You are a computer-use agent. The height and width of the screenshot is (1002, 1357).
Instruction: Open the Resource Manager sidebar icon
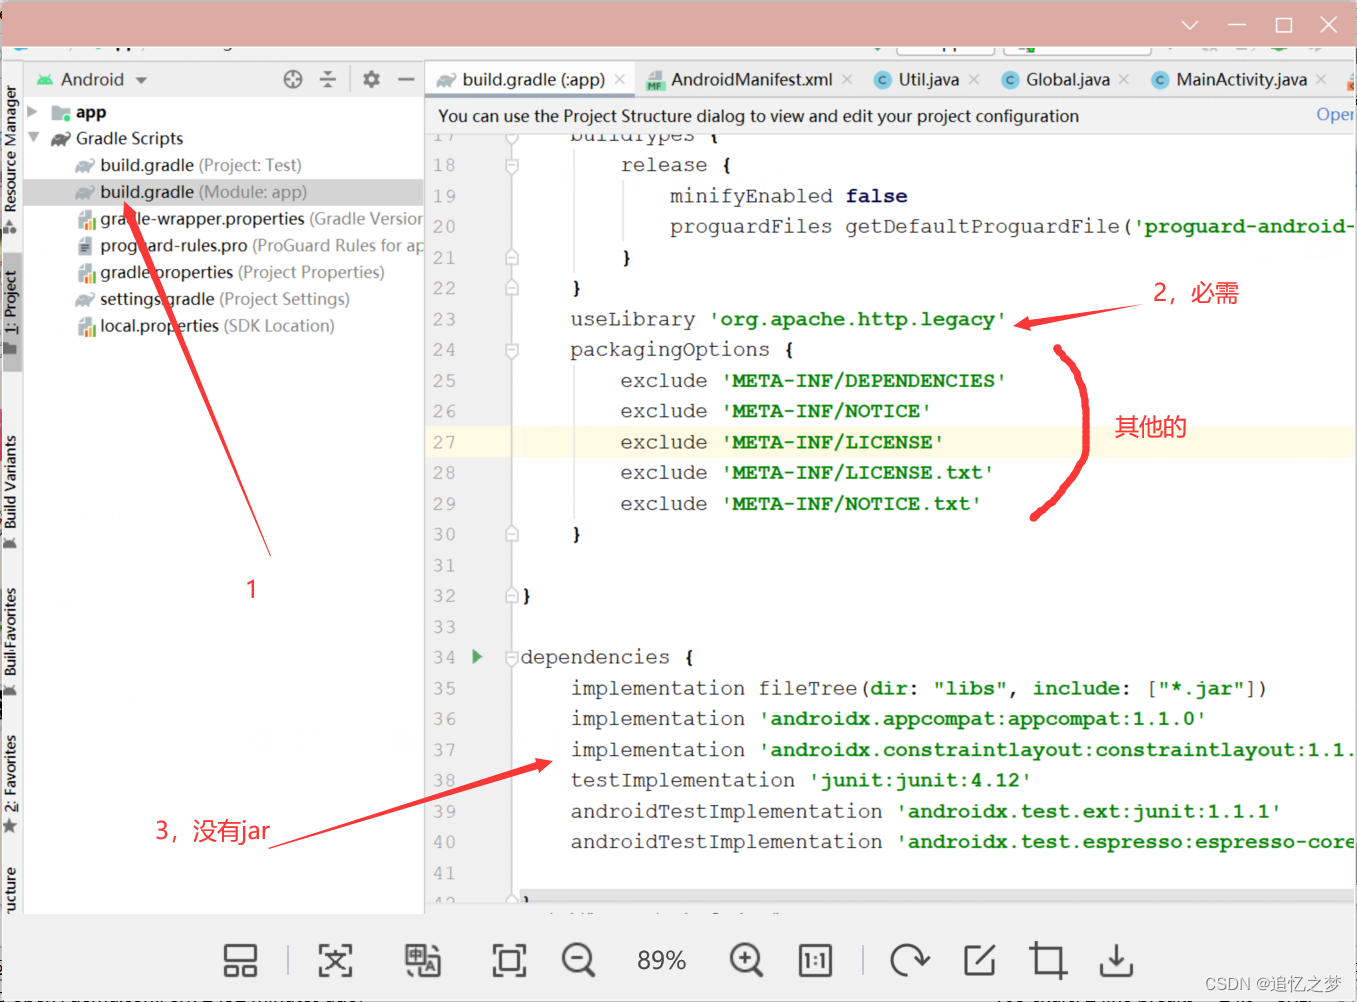coord(13,160)
